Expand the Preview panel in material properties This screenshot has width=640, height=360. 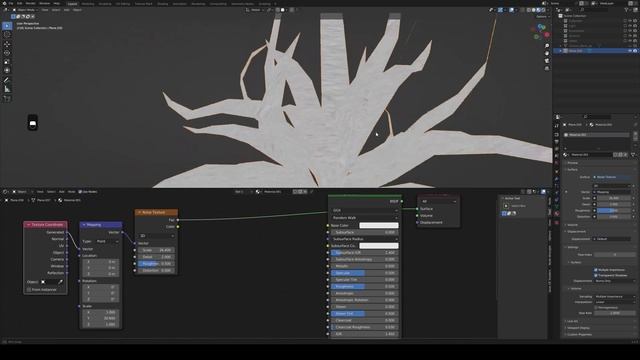(573, 162)
